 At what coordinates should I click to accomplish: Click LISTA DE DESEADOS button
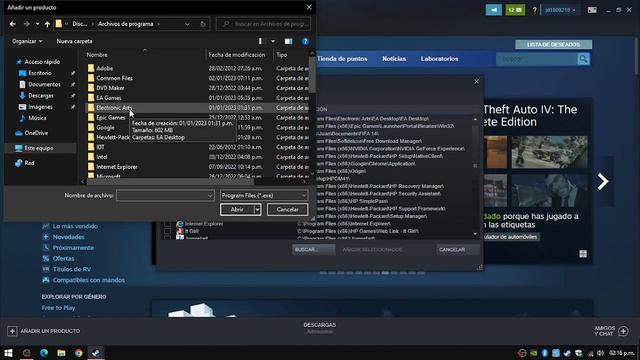(553, 44)
